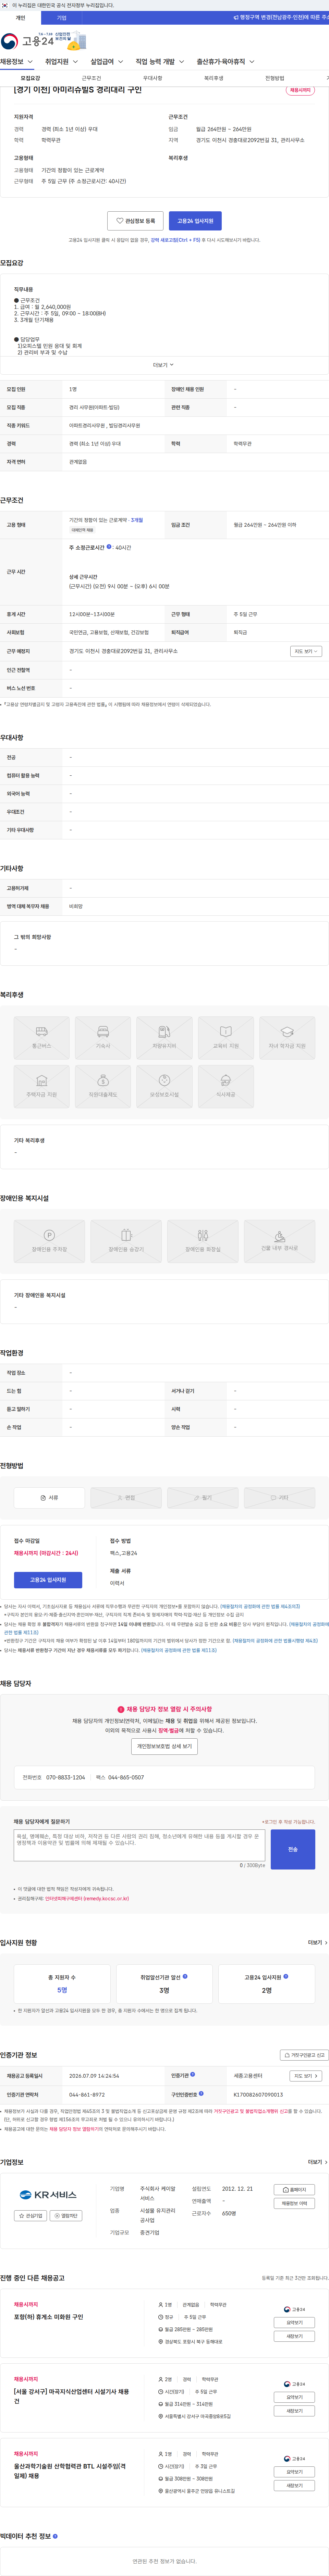Viewport: 329px width, 2576px height.
Task: Click info icon beside 빅데이터 추천 정보
Action: coord(55,2536)
